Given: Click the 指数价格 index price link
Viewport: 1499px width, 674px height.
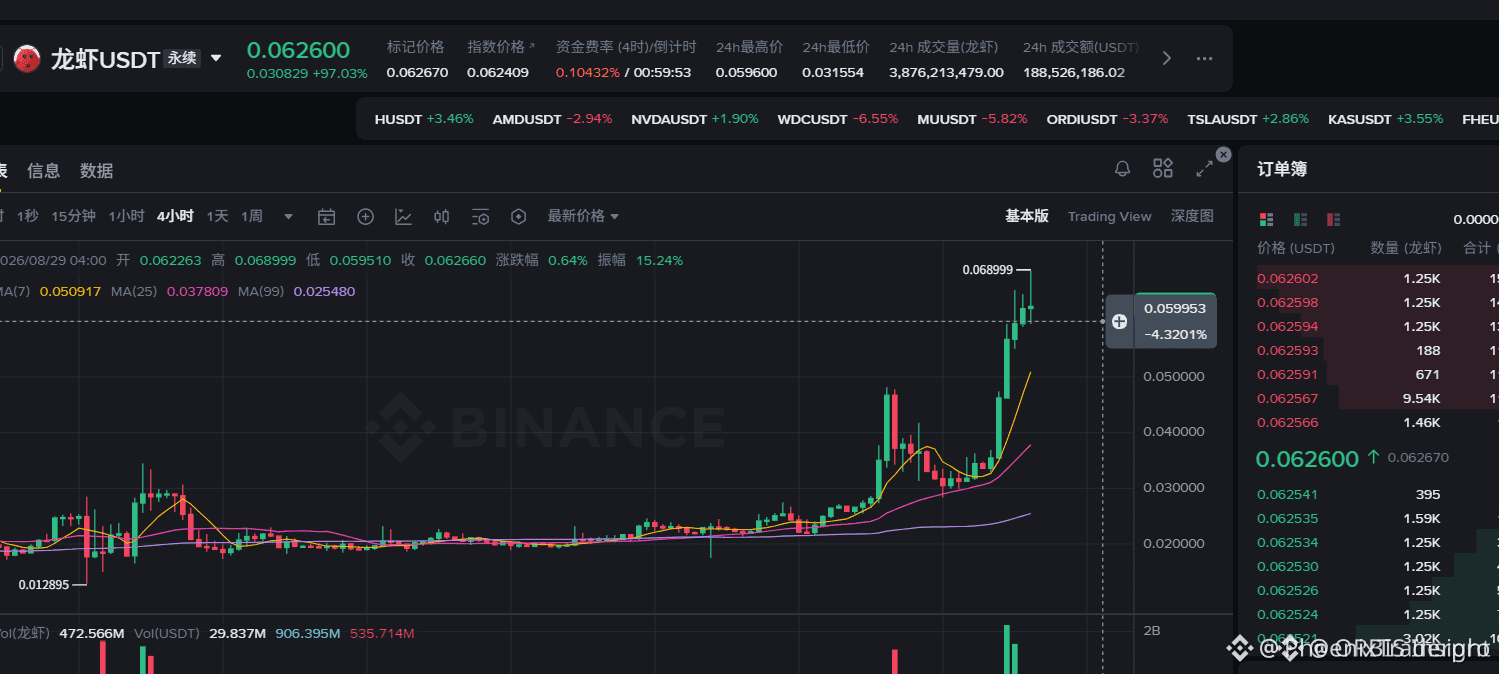Looking at the screenshot, I should pyautogui.click(x=501, y=47).
